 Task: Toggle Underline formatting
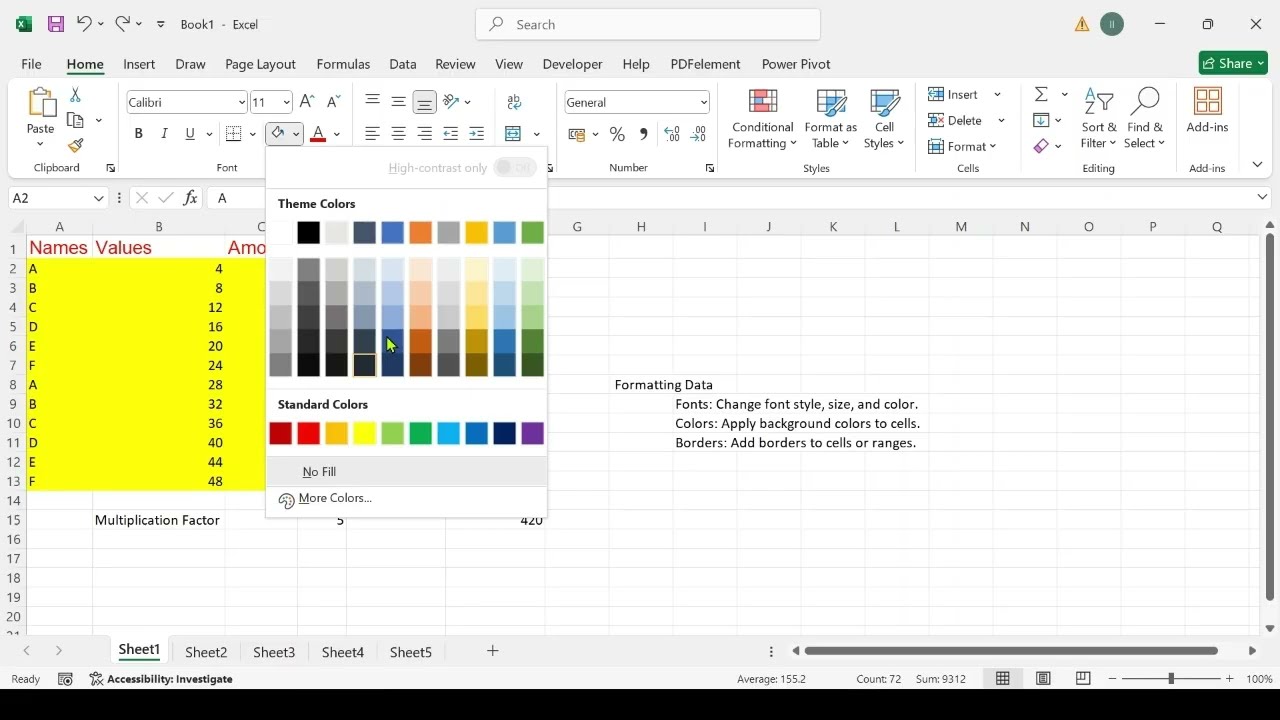[x=190, y=134]
